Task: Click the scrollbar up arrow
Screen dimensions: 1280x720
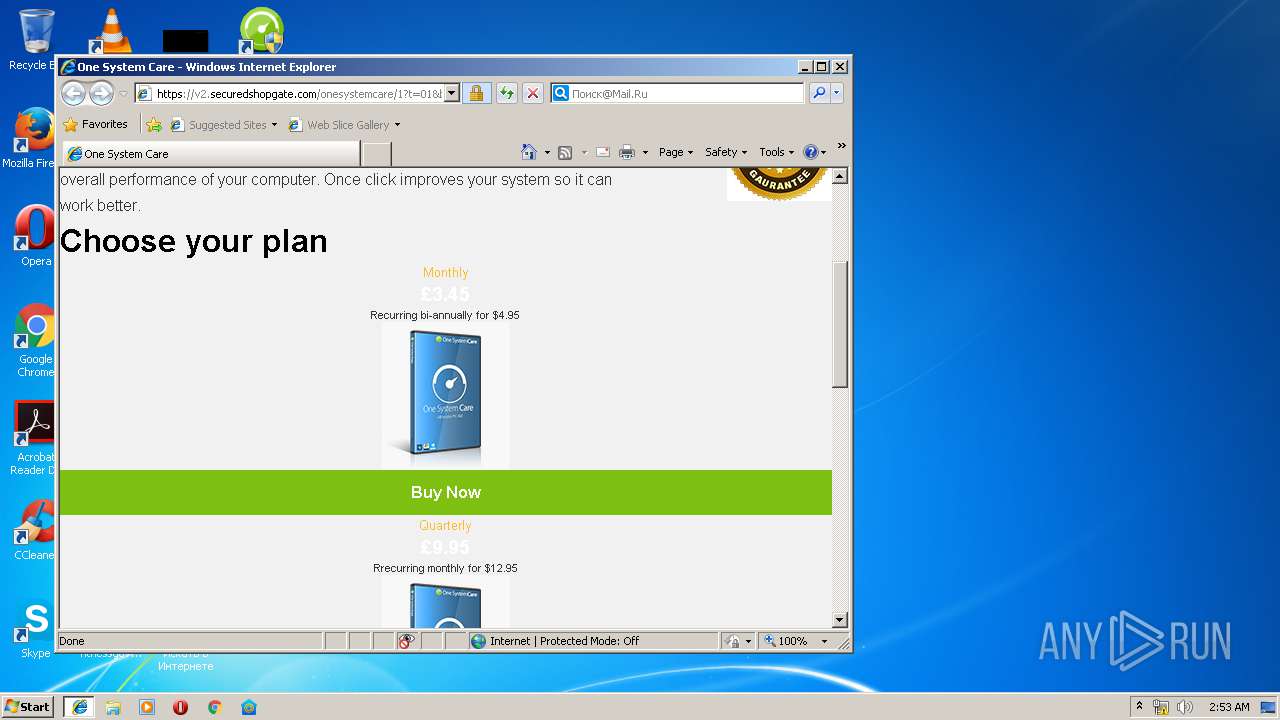Action: pos(840,176)
